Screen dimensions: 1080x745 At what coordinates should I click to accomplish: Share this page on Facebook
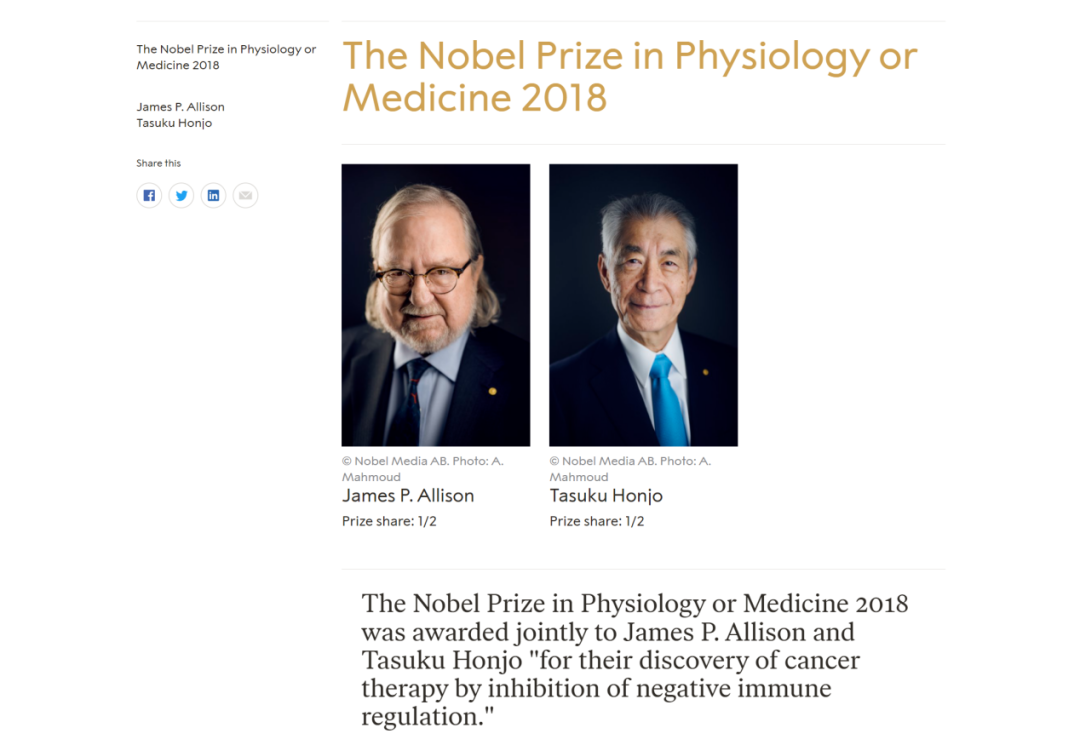pos(149,196)
